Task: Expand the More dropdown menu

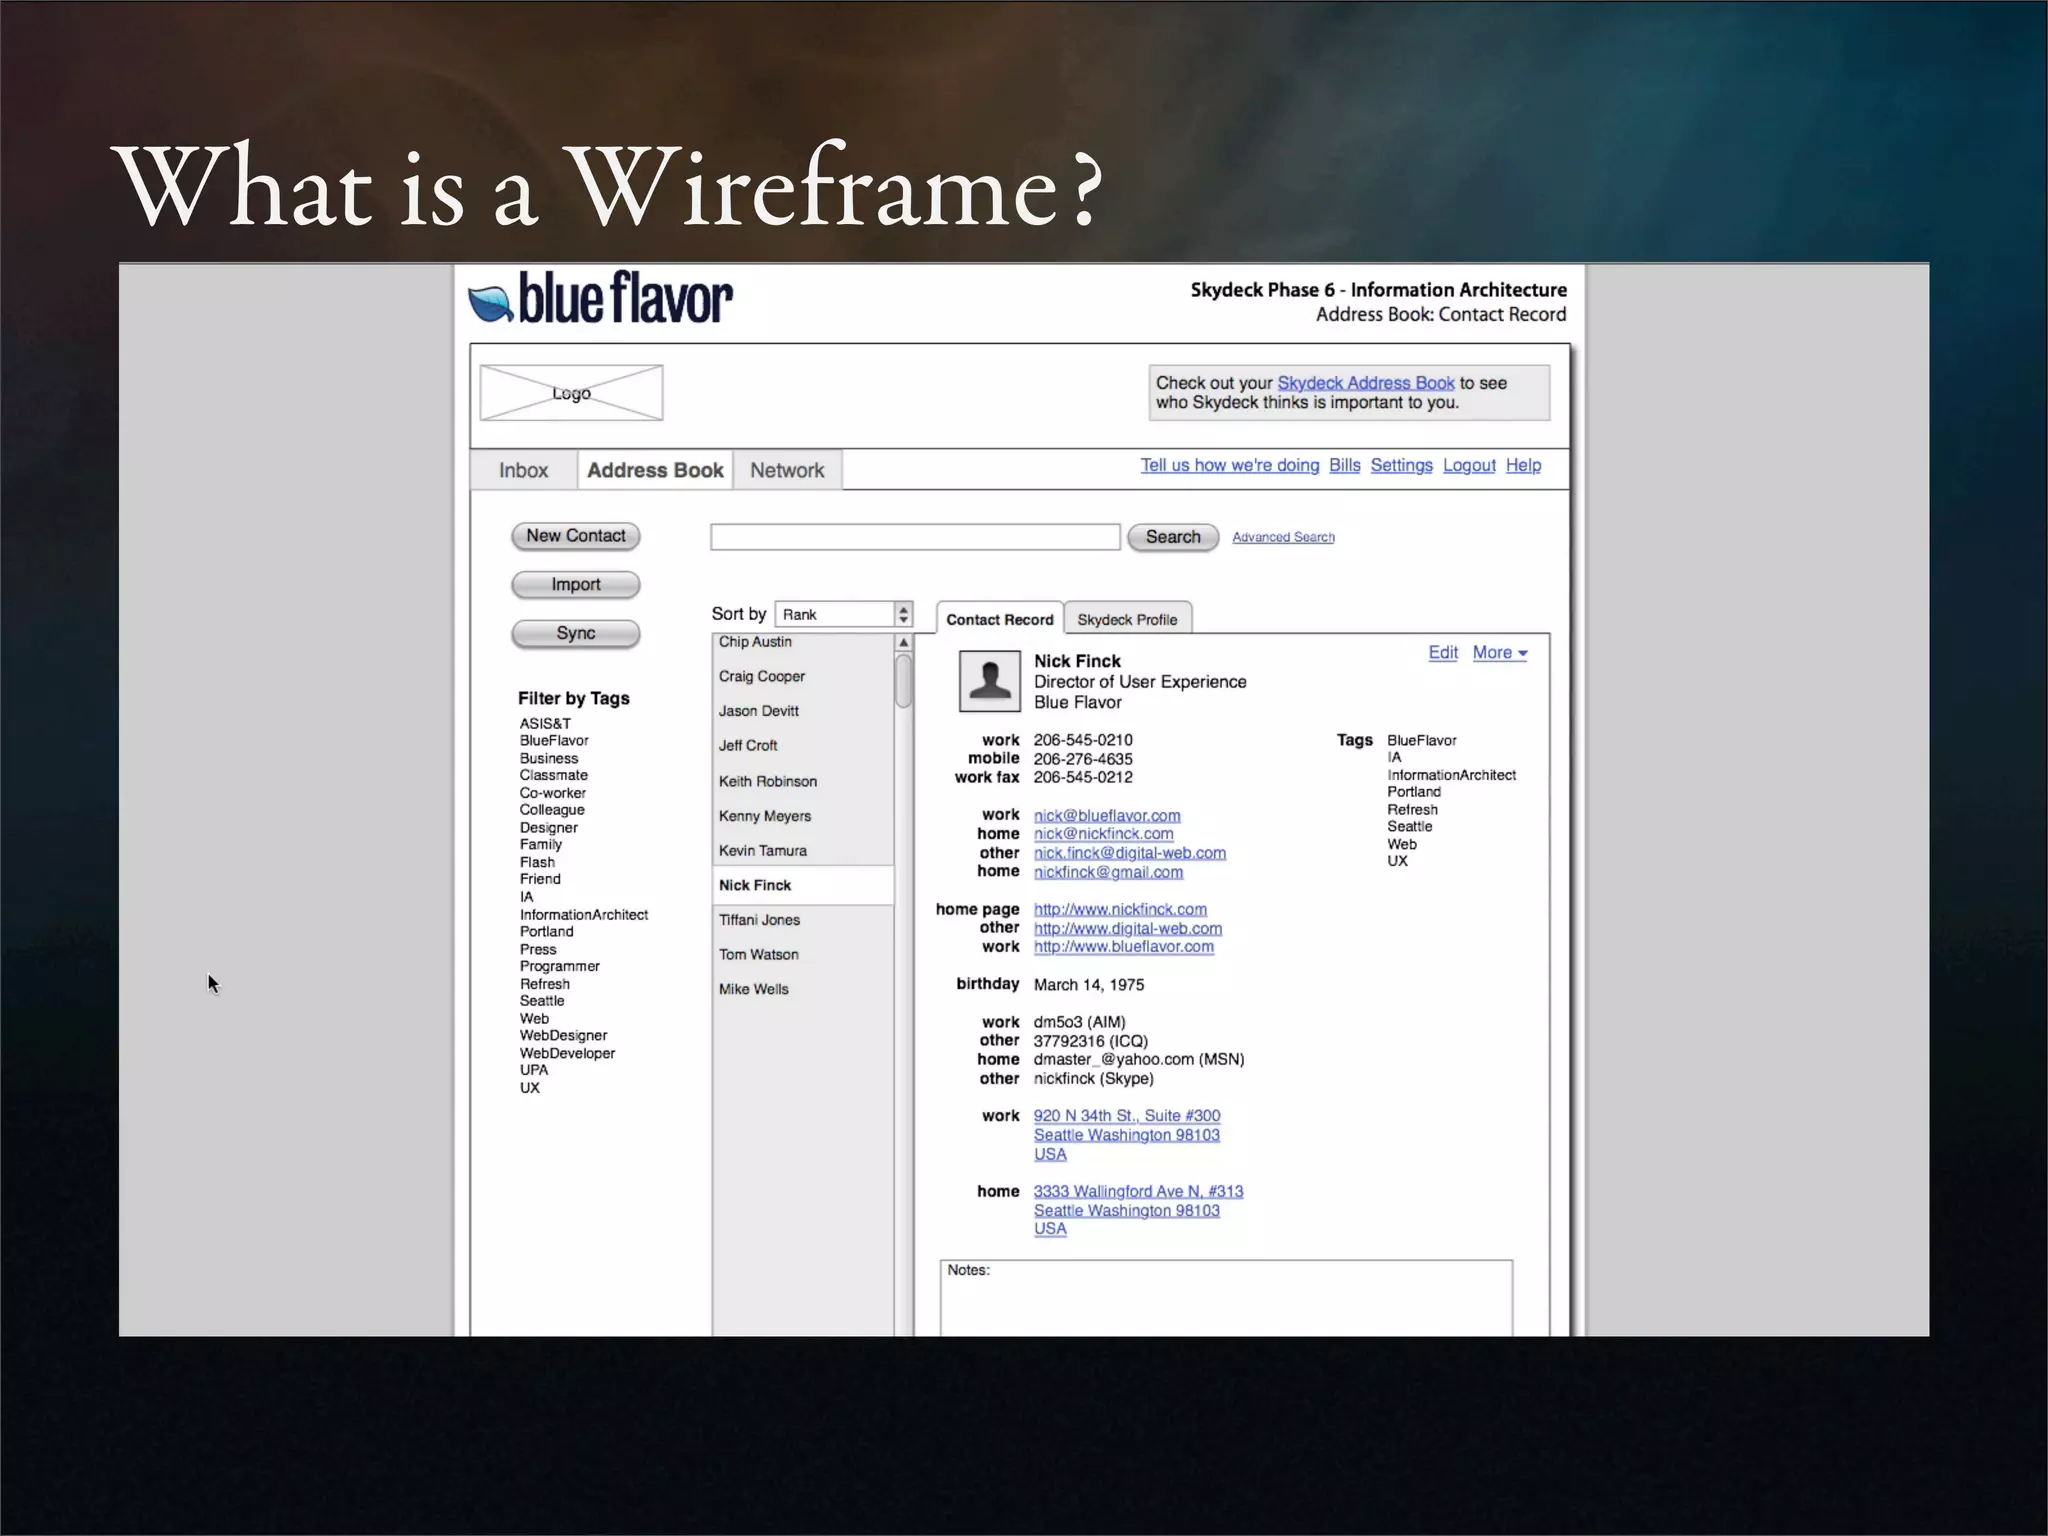Action: [x=1500, y=652]
